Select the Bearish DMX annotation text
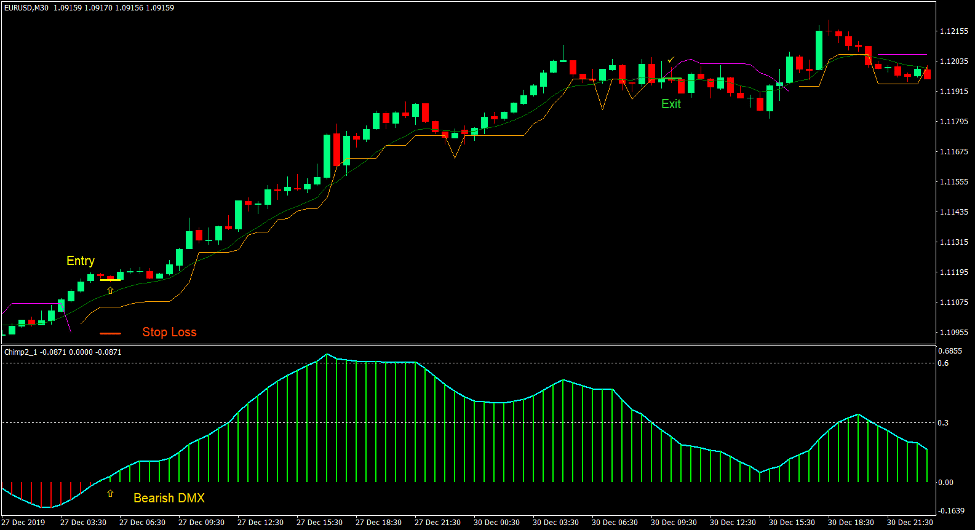977x531 pixels. pyautogui.click(x=170, y=495)
